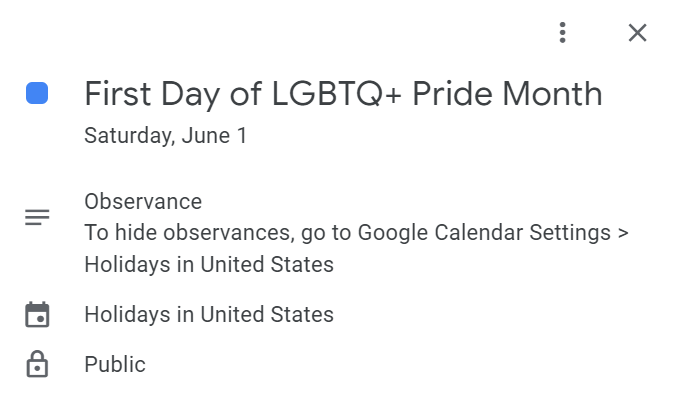Viewport: 676px width, 404px height.
Task: Click "Pride Month" in the event title
Action: [x=507, y=94]
